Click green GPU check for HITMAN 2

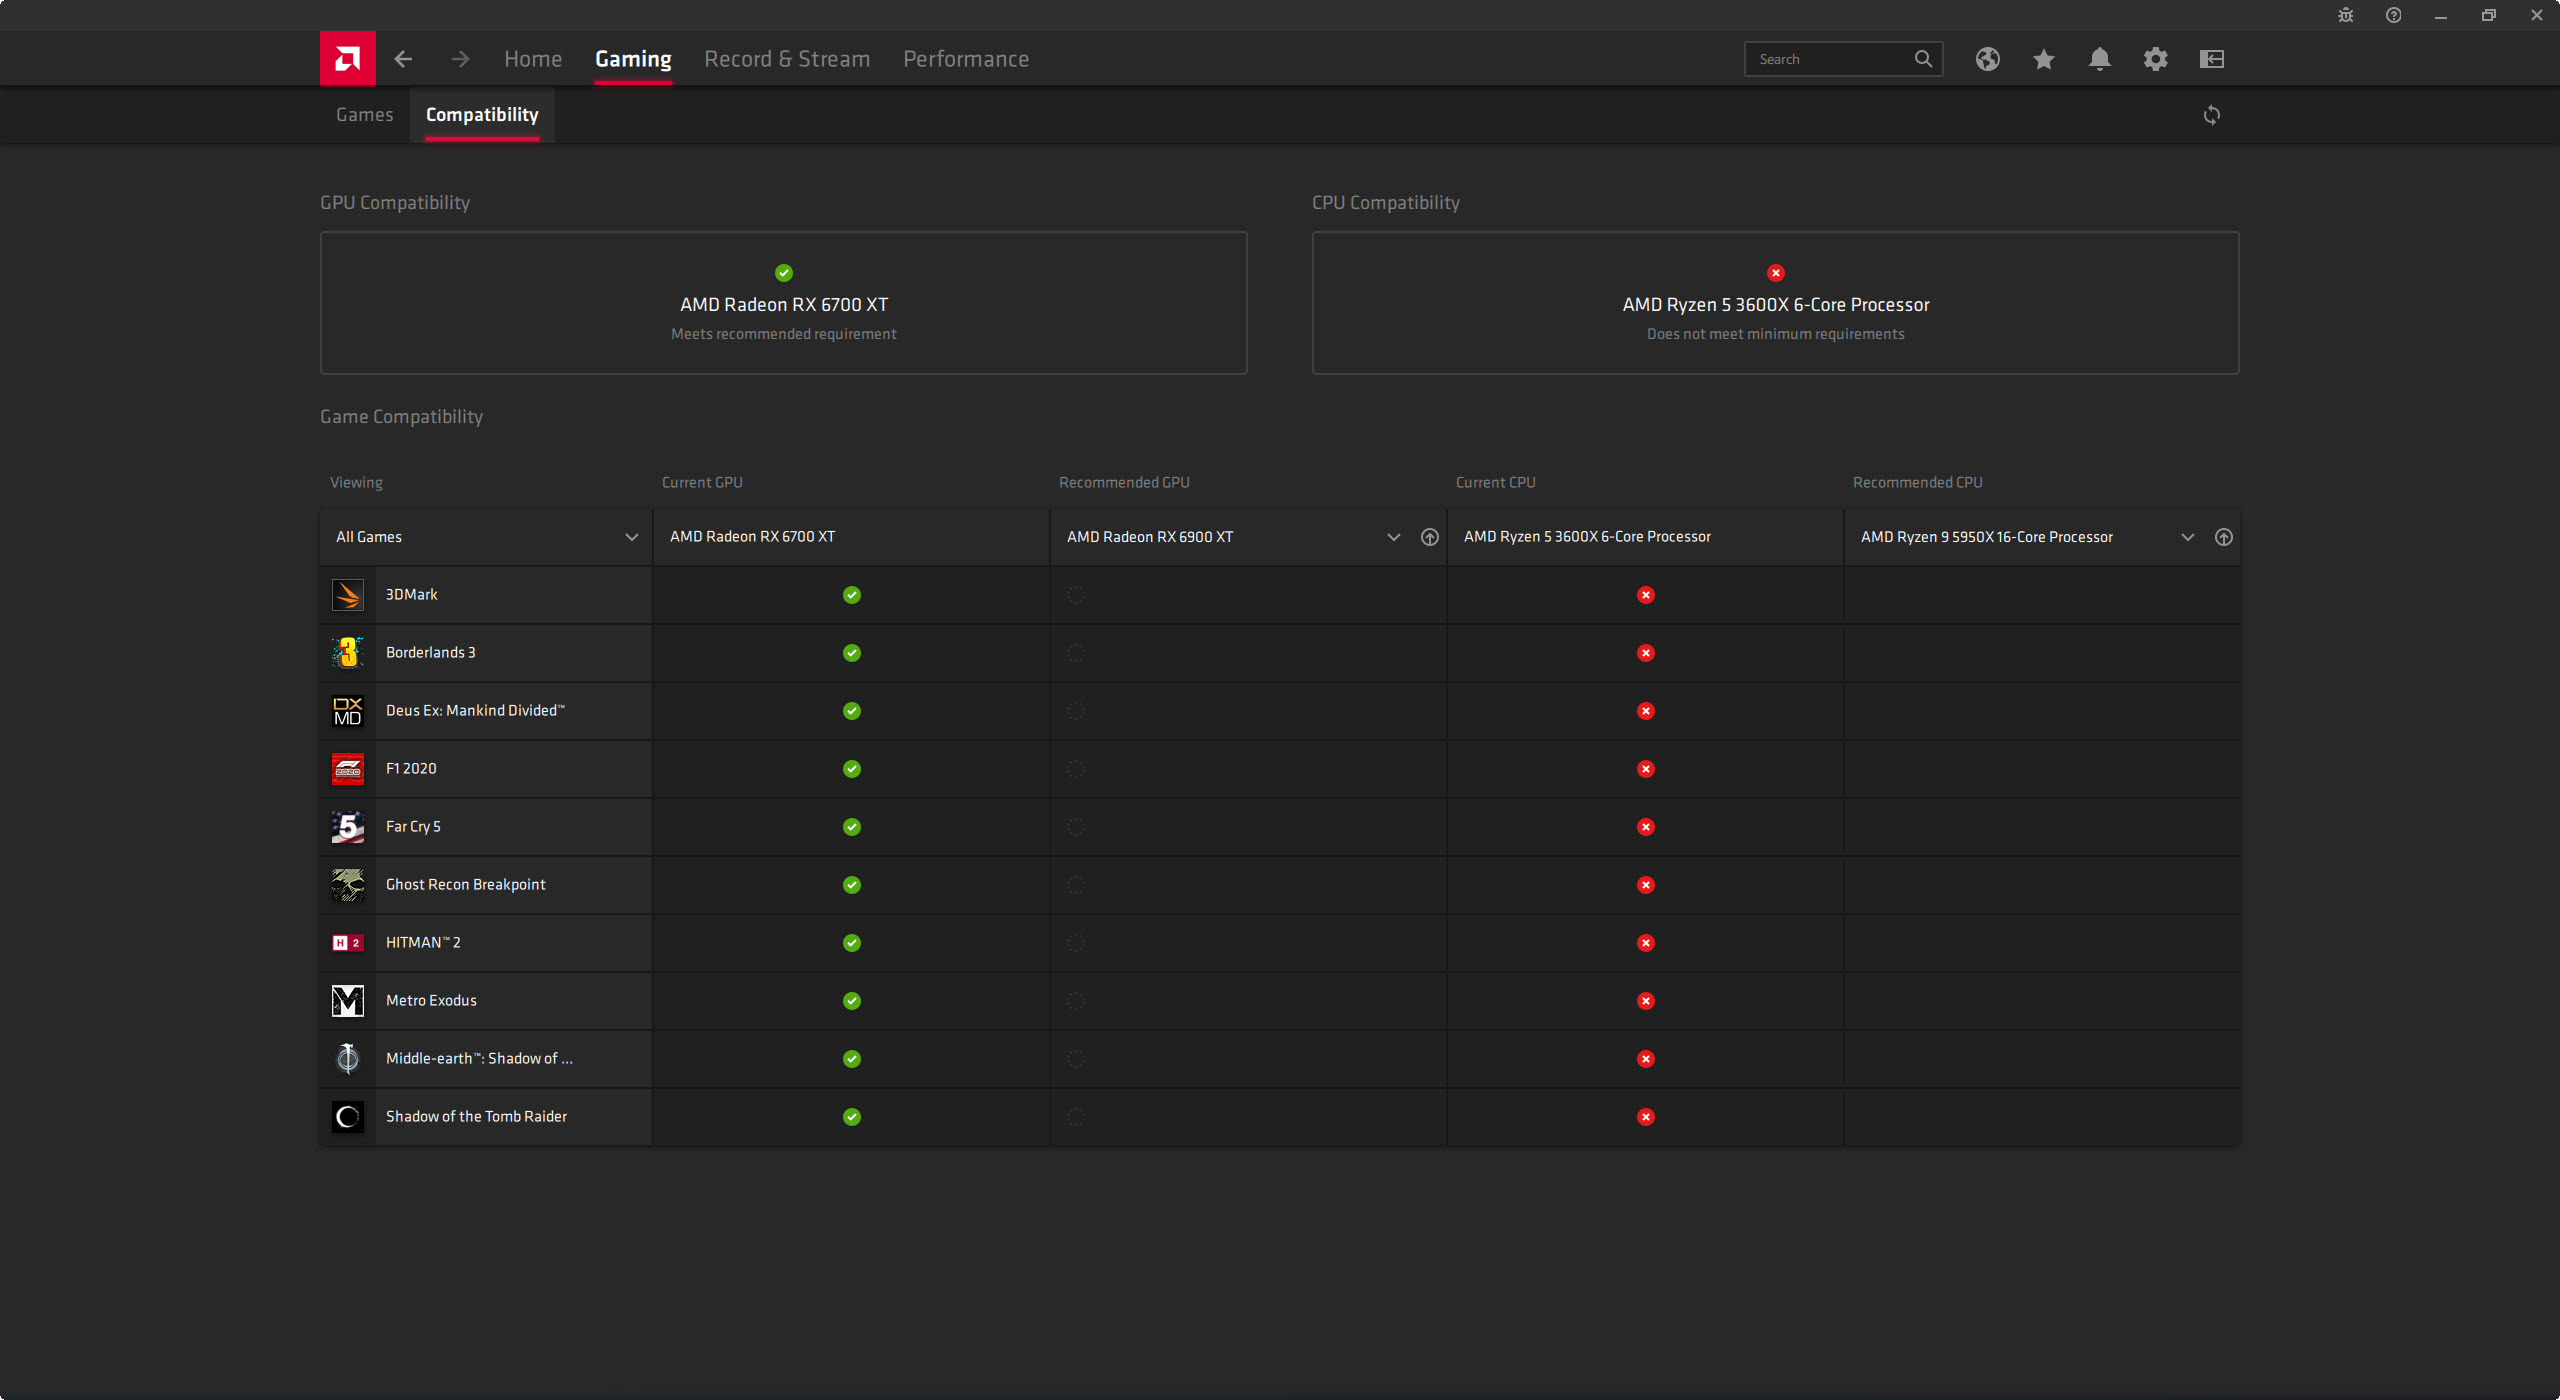coord(852,943)
